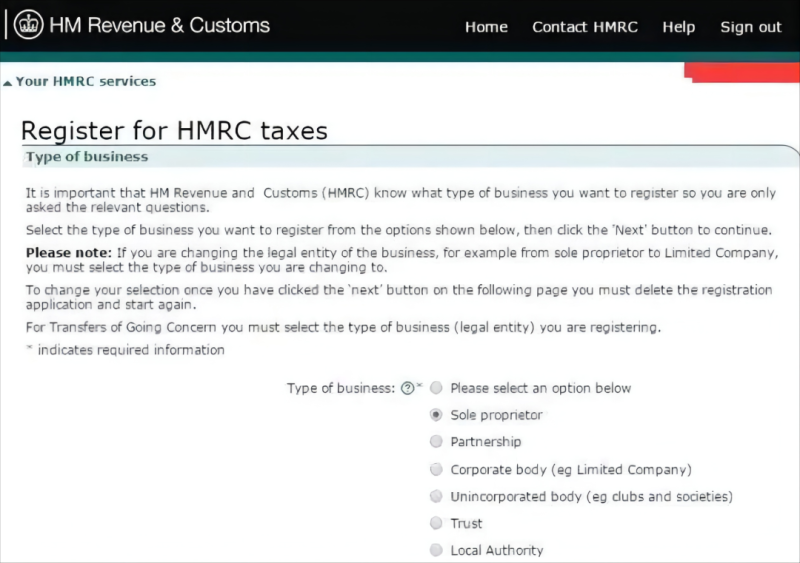Open Contact HMRC in the header
The width and height of the screenshot is (800, 563).
585,27
